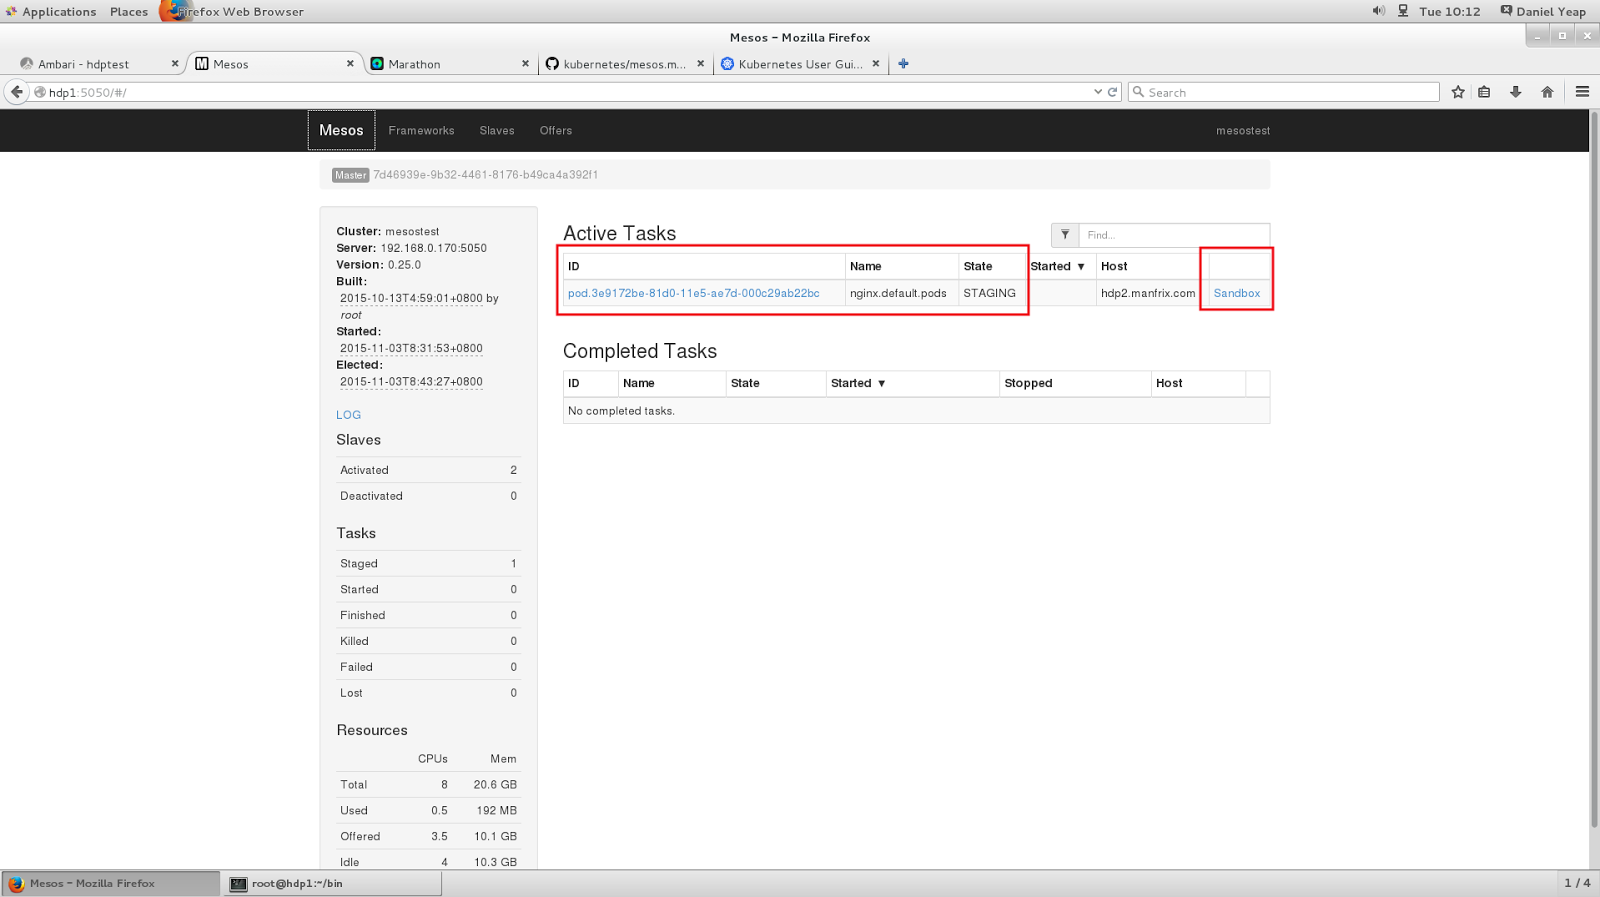Reload the page using the refresh icon
This screenshot has width=1600, height=897.
[x=1112, y=92]
